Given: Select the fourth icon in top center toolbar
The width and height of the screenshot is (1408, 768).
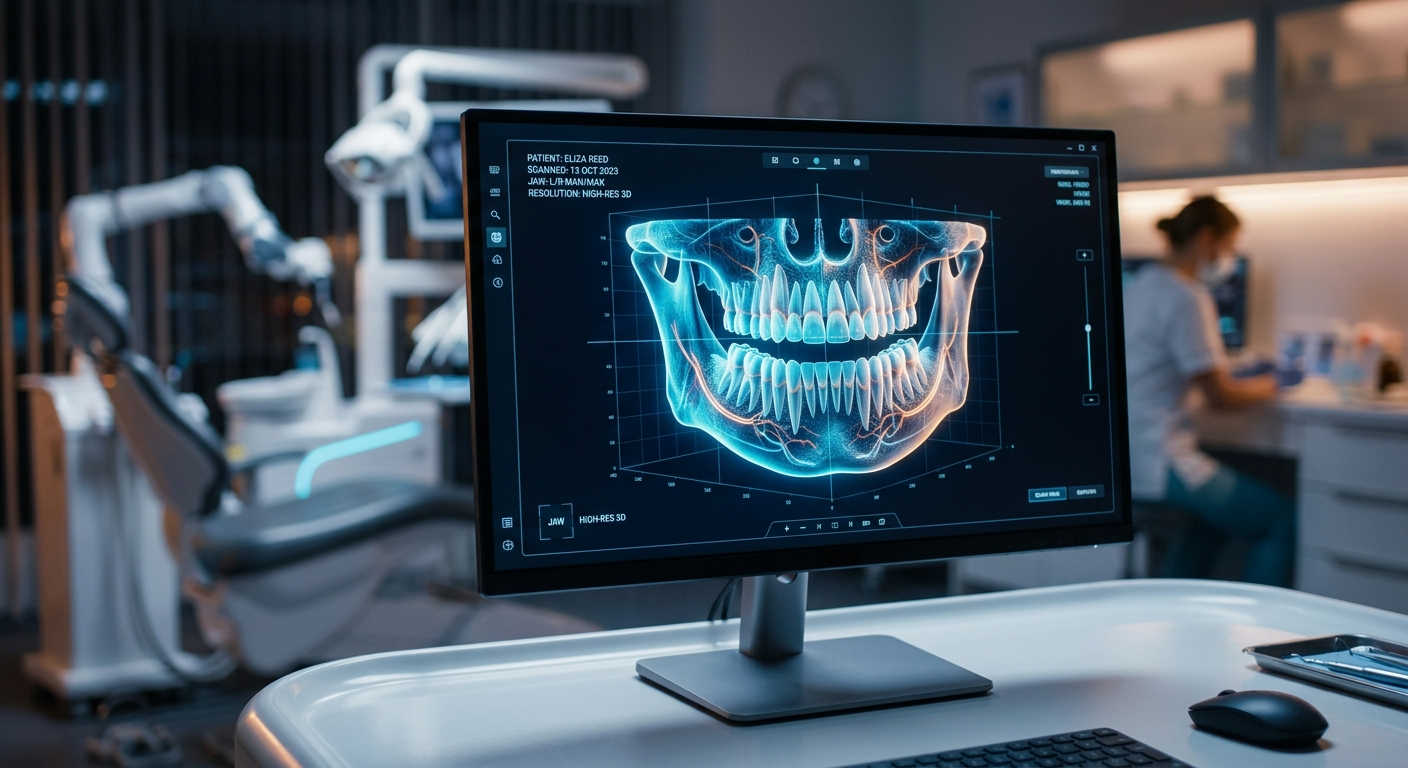Looking at the screenshot, I should coord(837,161).
